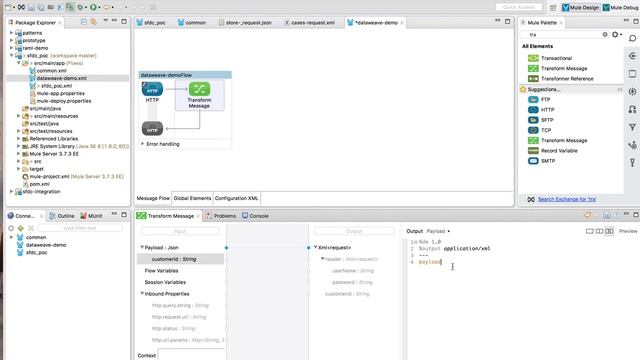The height and width of the screenshot is (360, 640).
Task: Click the gray HTTP response node
Action: coord(152,129)
